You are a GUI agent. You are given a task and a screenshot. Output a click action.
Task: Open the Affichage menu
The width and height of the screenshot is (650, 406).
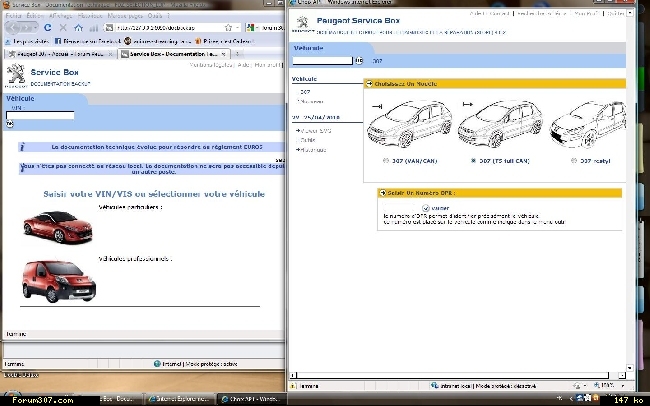pyautogui.click(x=61, y=16)
